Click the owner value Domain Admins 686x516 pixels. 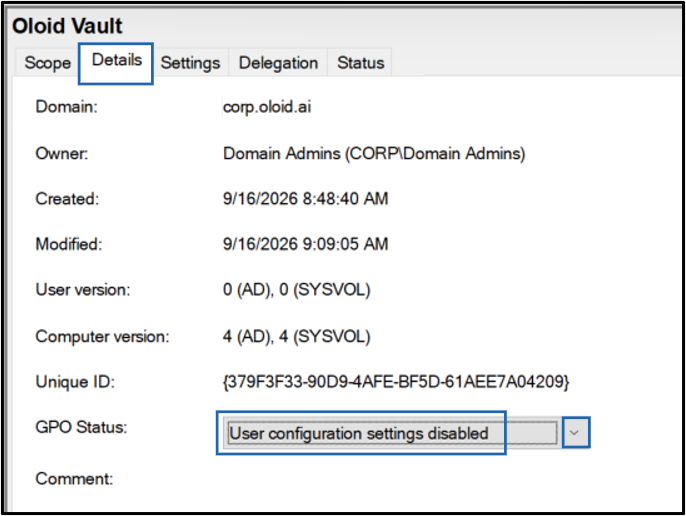374,154
